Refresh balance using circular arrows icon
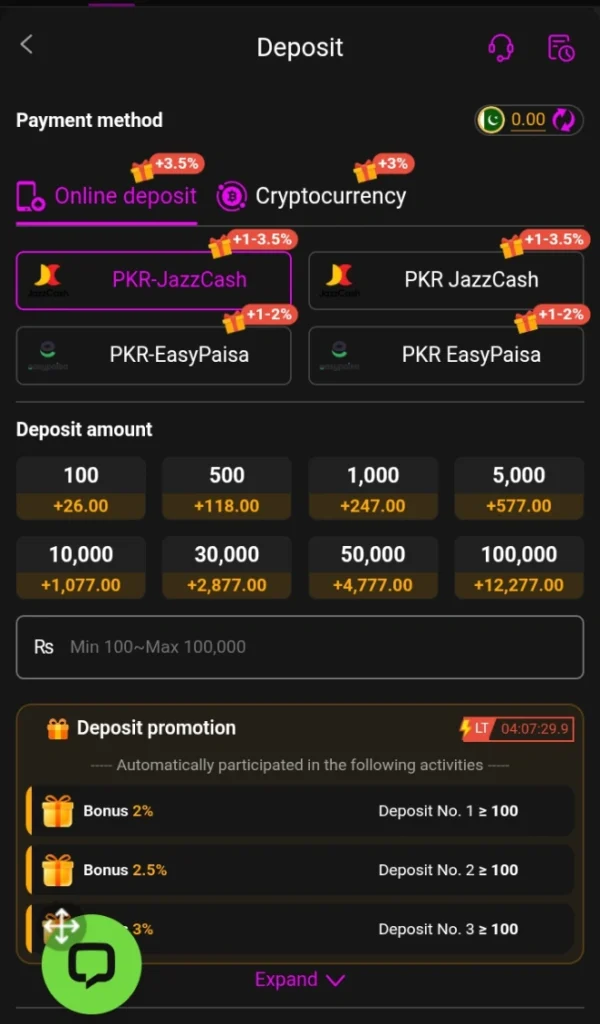Viewport: 600px width, 1024px height. (564, 120)
